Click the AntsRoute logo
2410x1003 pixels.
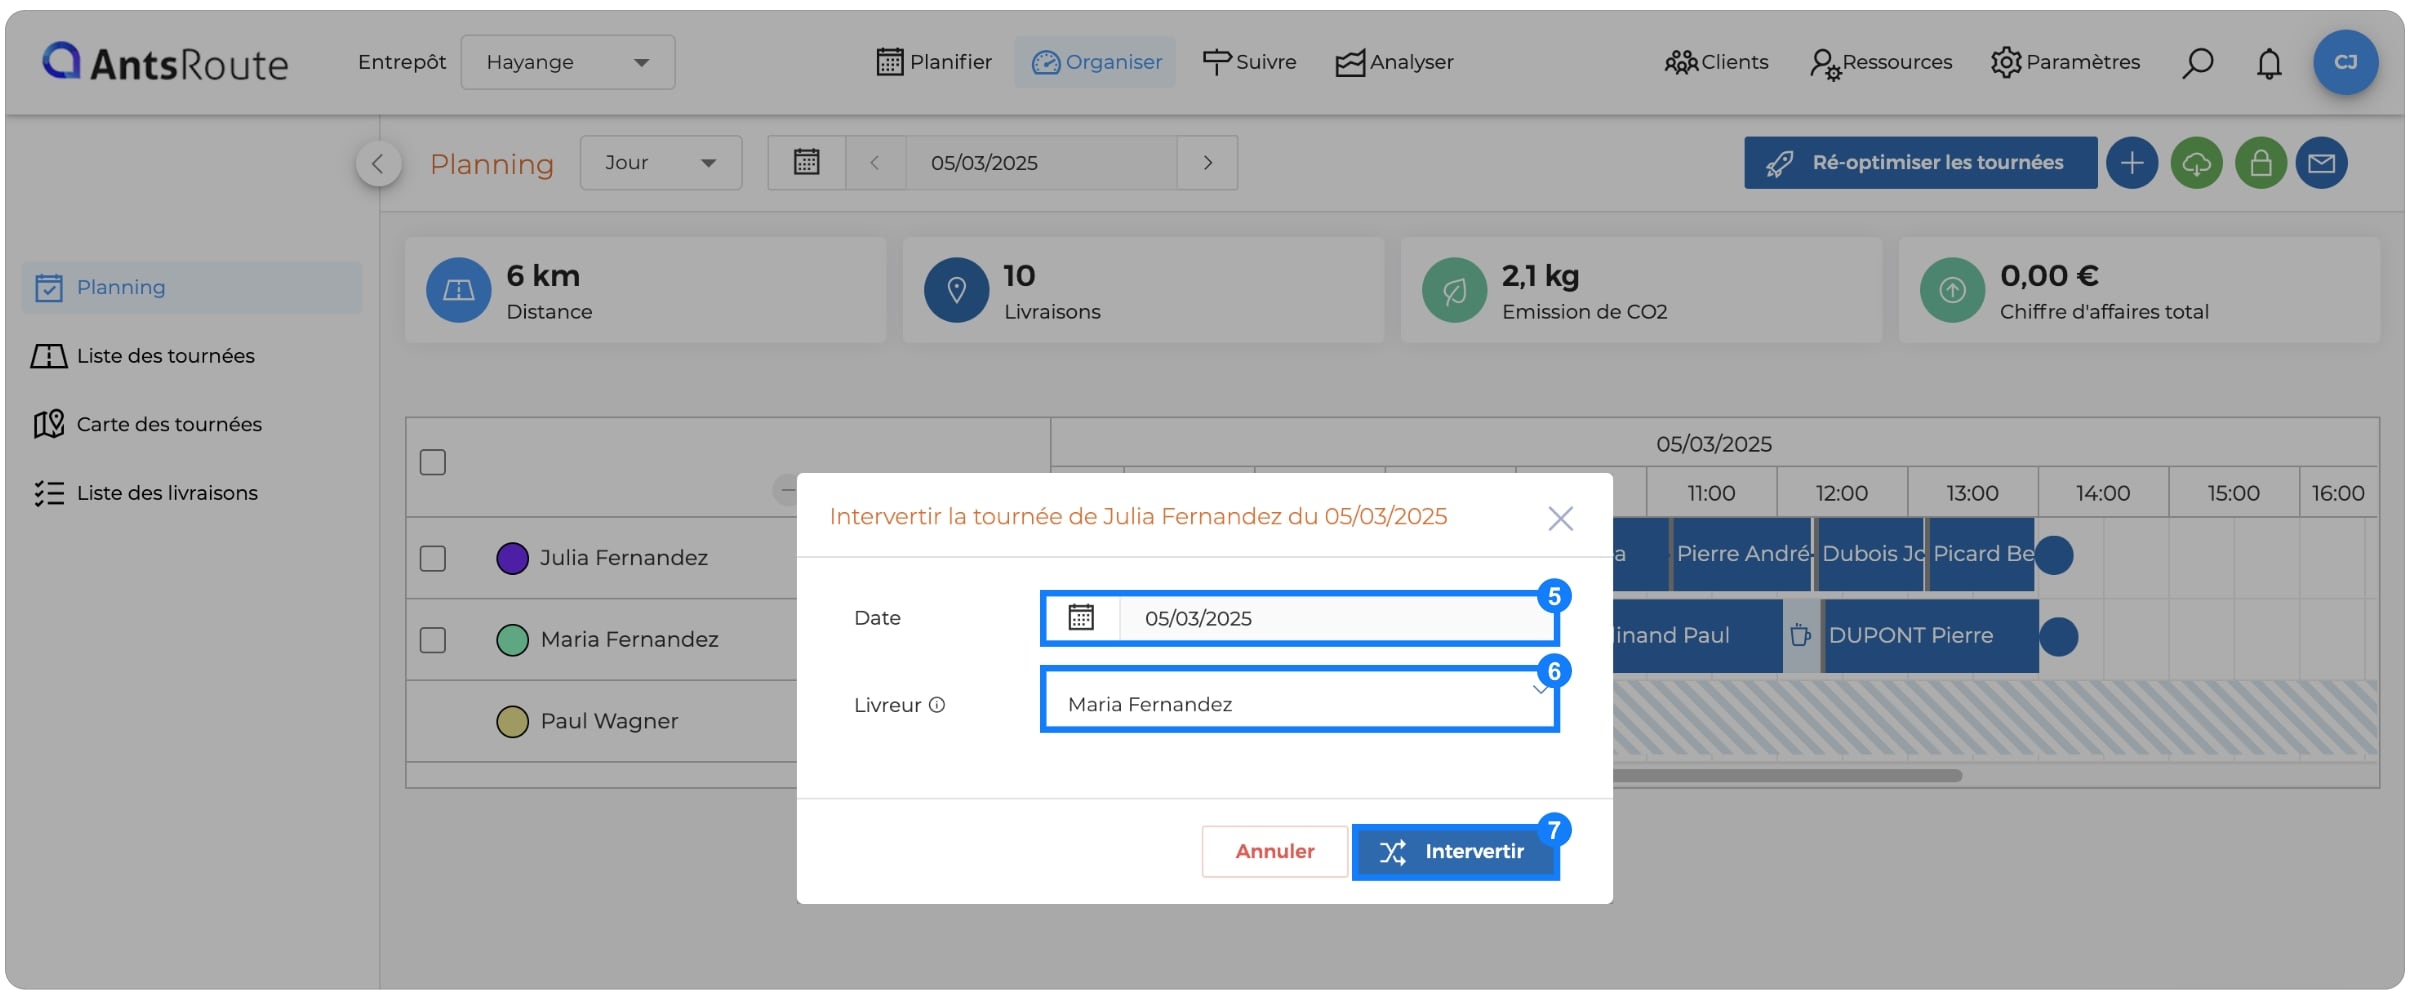165,63
